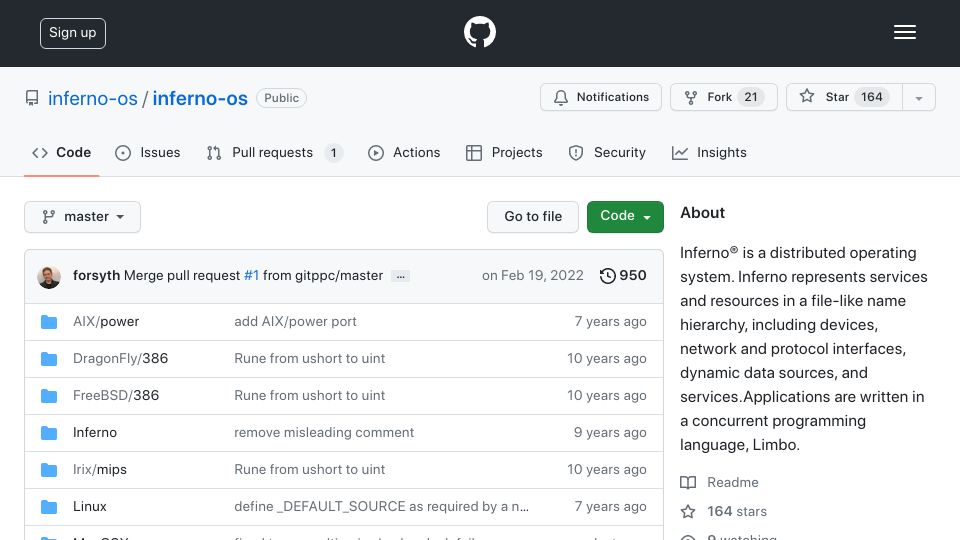Viewport: 960px width, 540px height.
Task: Click the FreeBSD/386 folder icon
Action: click(x=49, y=396)
